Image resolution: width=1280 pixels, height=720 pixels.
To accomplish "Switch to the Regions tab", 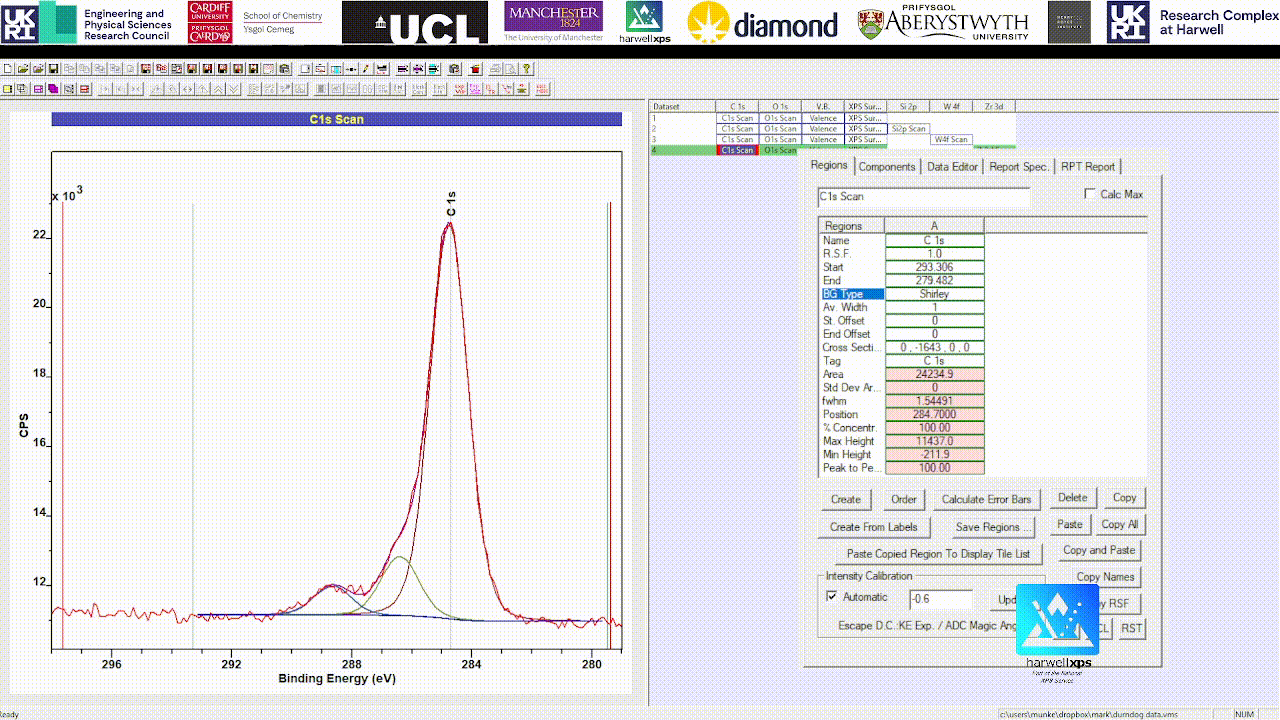I will coord(829,165).
